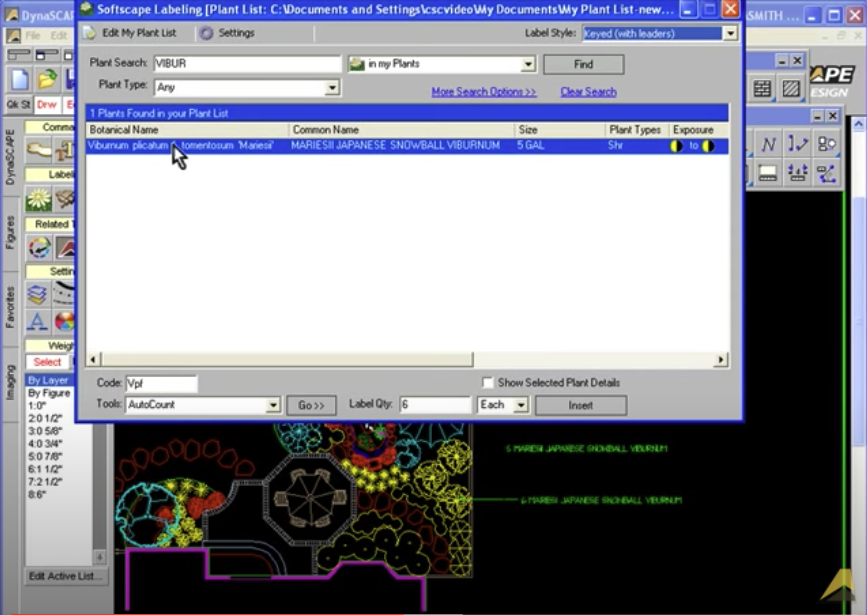Viewport: 867px width, 615px height.
Task: Click the open folder icon in DynaSCAPE toolbar
Action: [48, 80]
